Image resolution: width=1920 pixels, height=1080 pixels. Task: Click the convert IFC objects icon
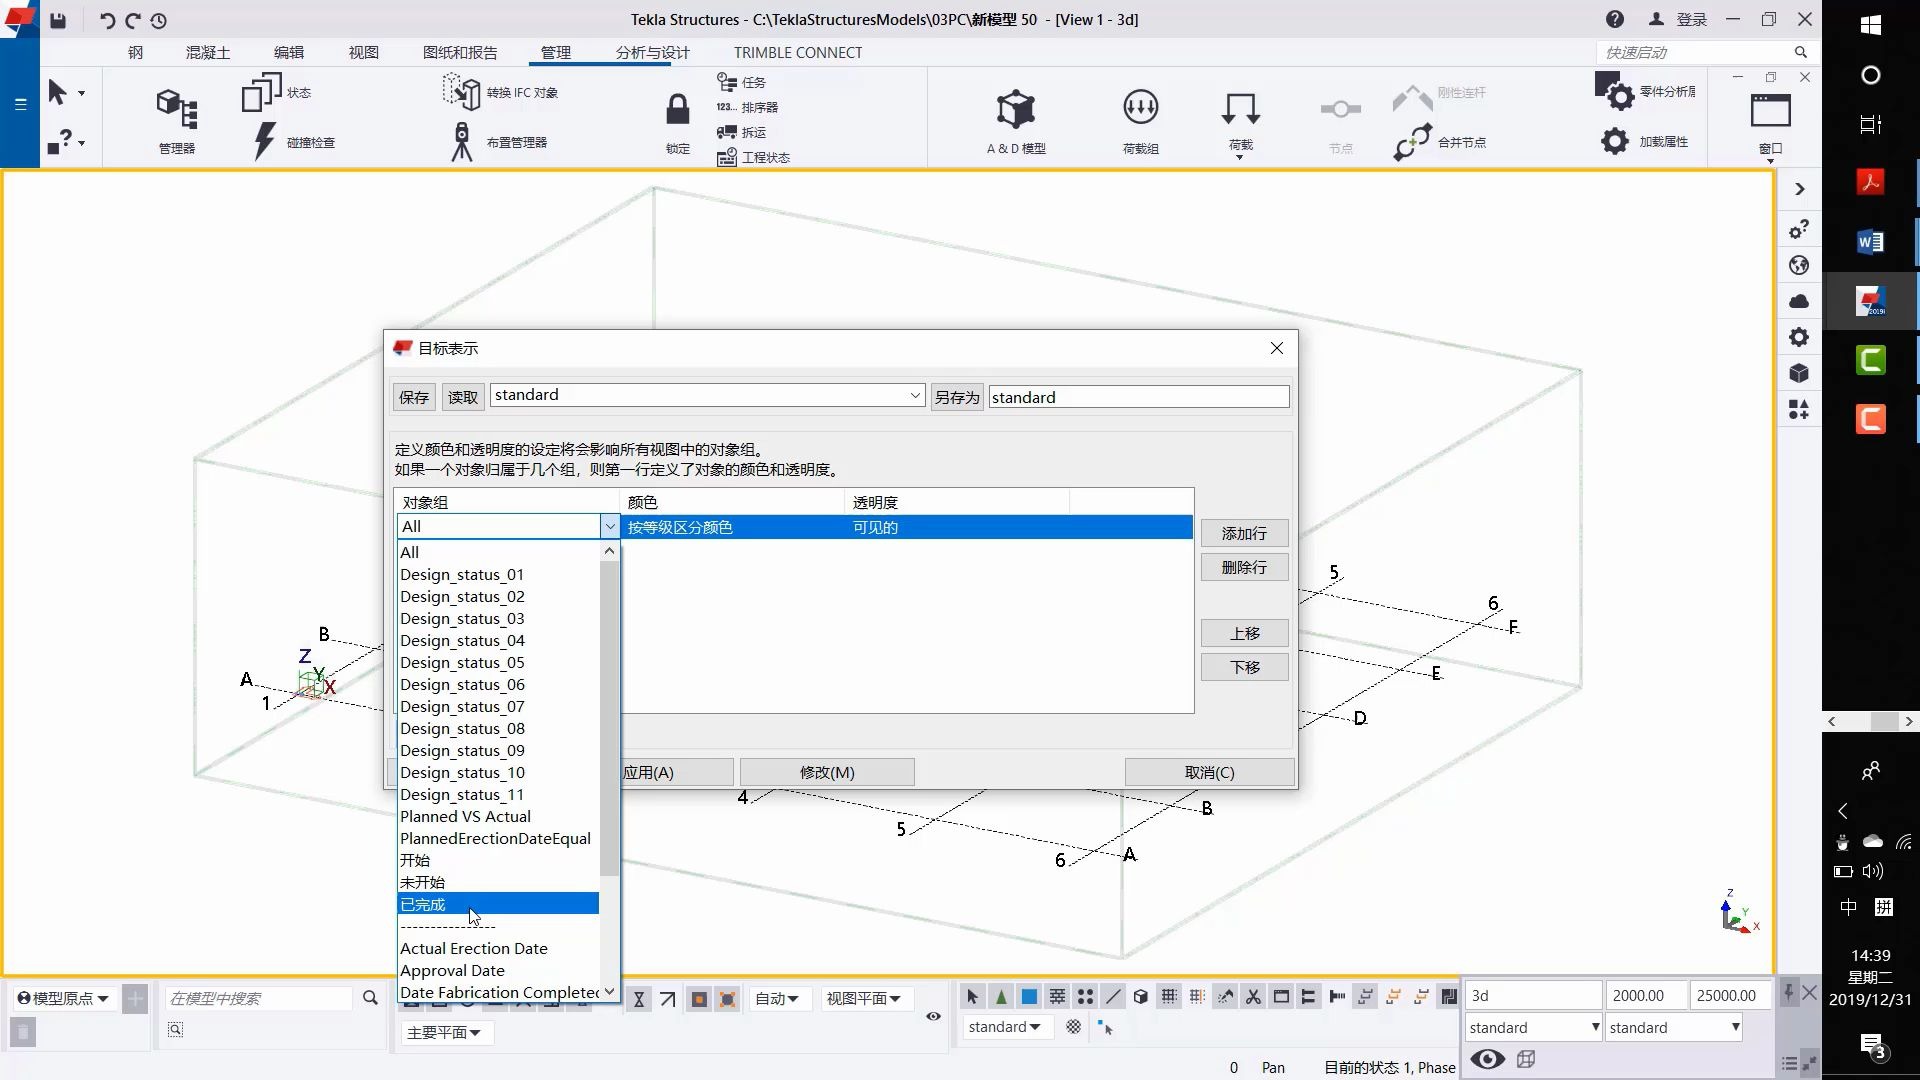click(461, 92)
